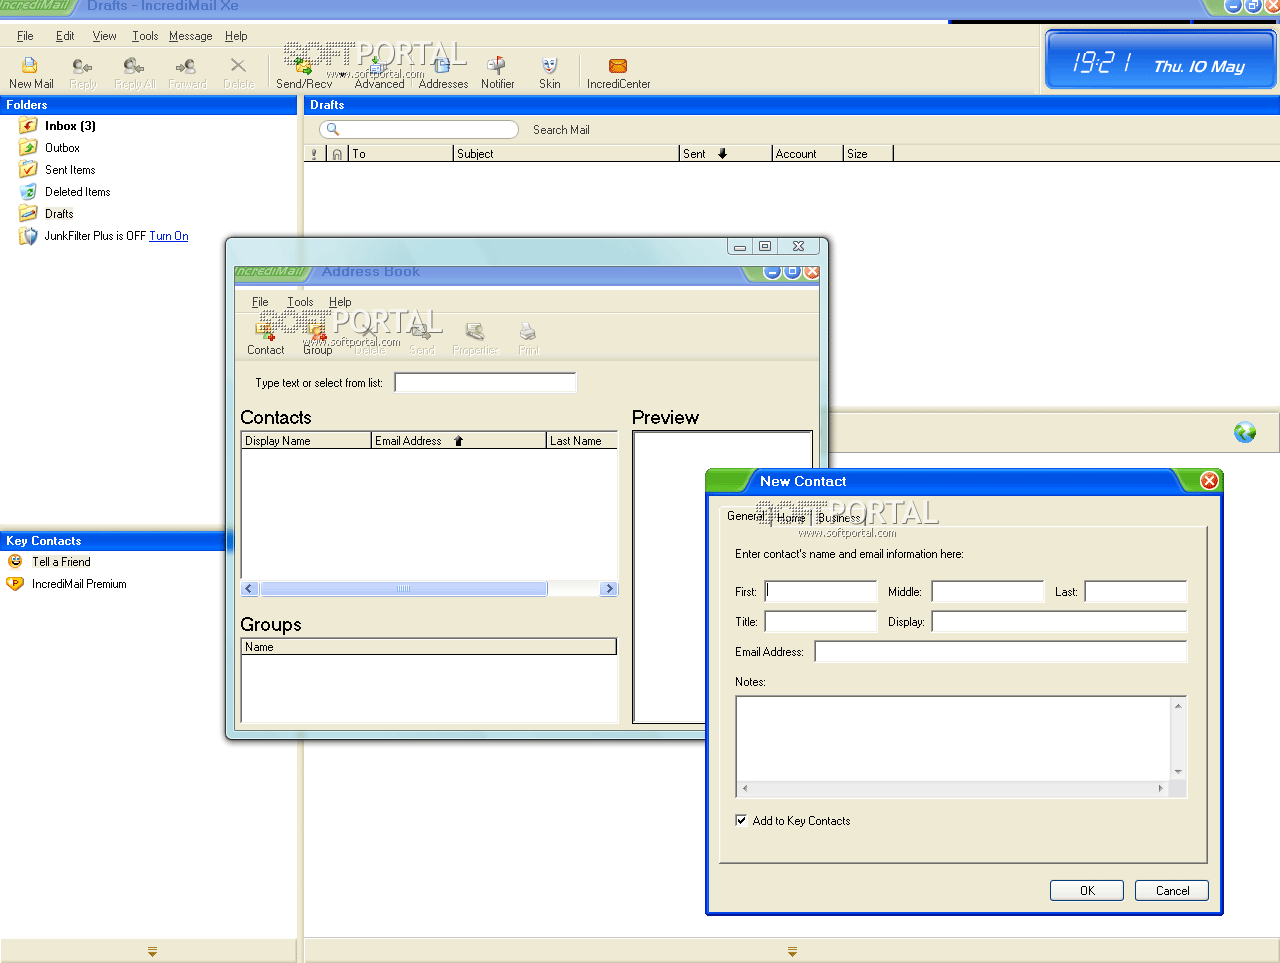Expand the bottom arrow below folders pane

[152, 952]
